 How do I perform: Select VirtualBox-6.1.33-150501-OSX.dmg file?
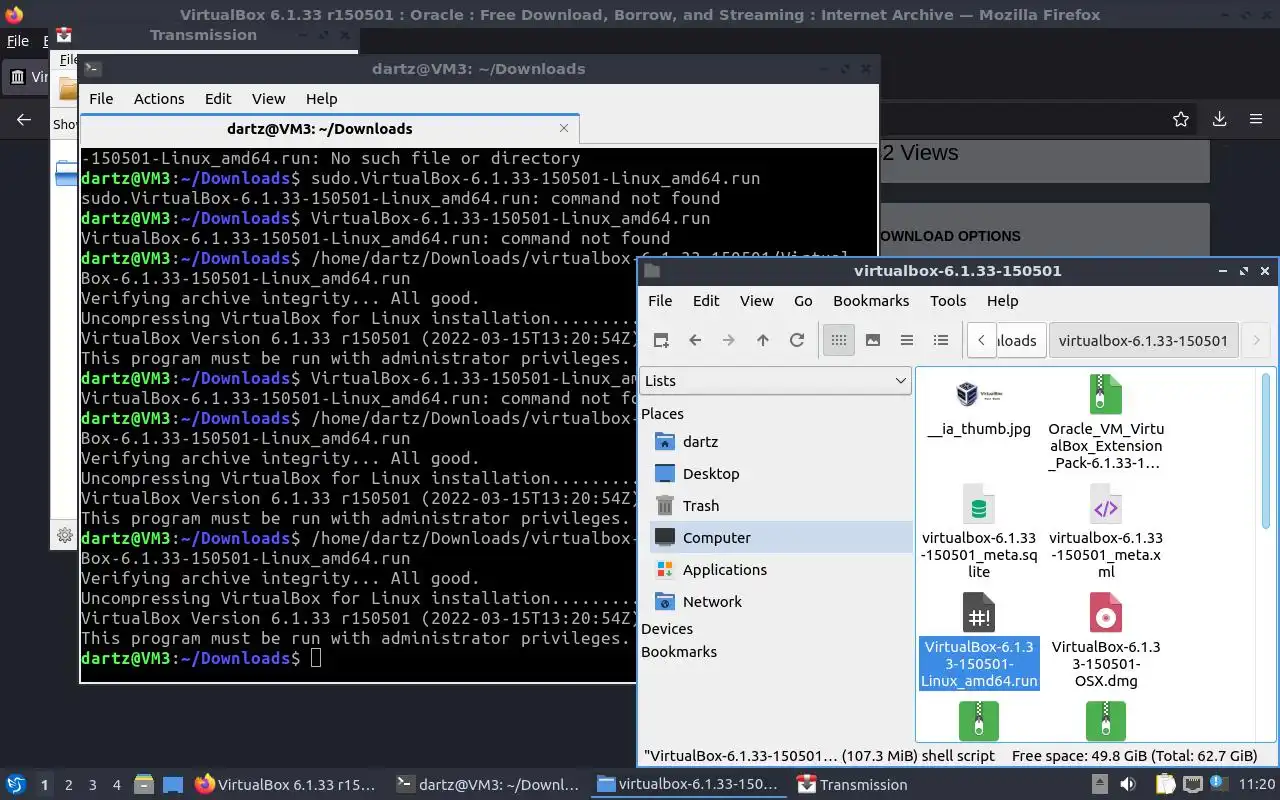1106,641
